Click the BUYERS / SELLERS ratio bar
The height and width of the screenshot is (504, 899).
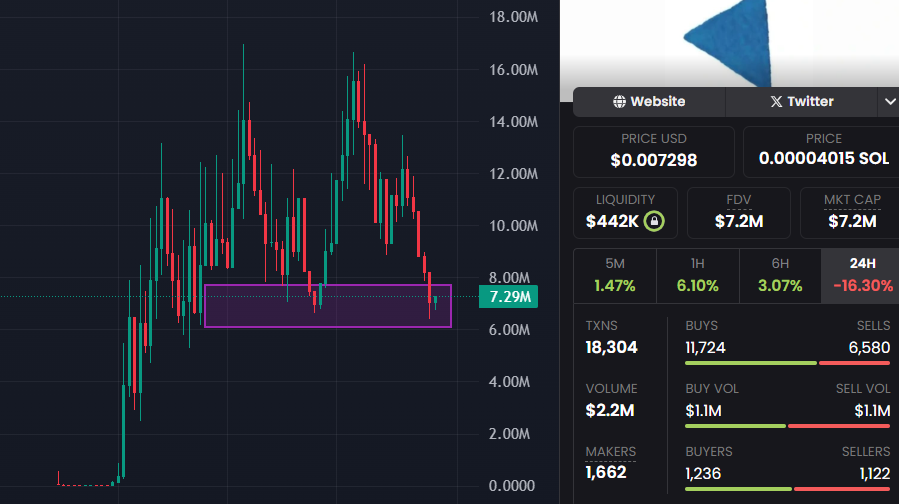point(787,489)
